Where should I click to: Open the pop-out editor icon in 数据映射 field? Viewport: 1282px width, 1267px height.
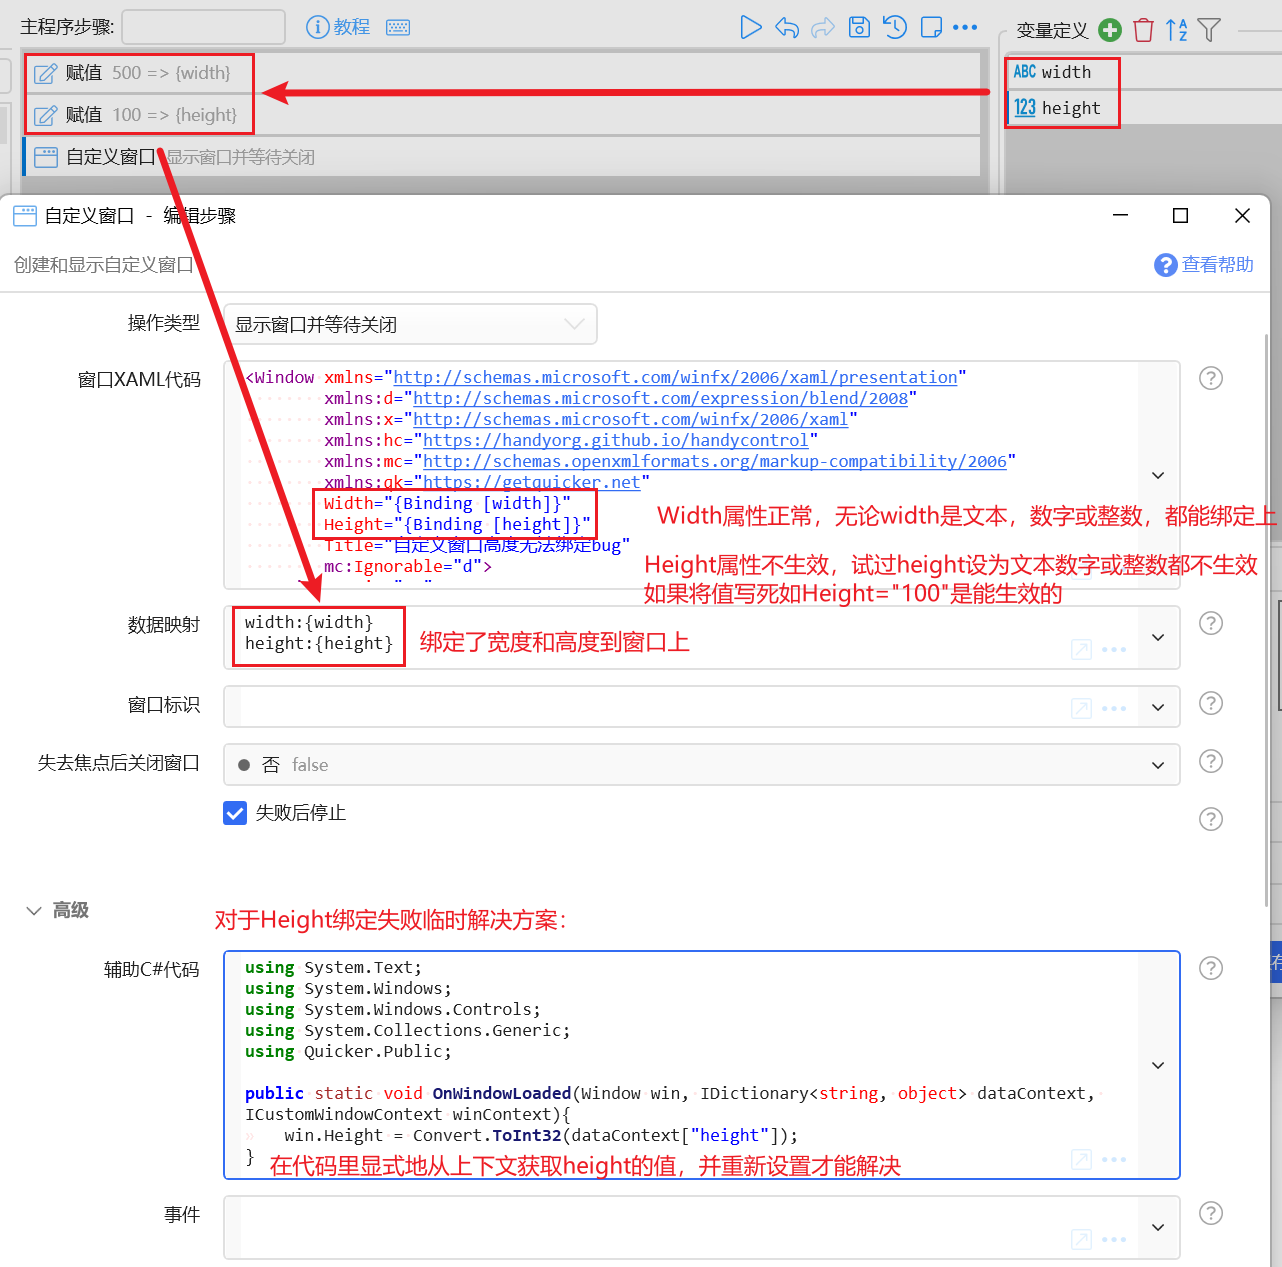1081,649
